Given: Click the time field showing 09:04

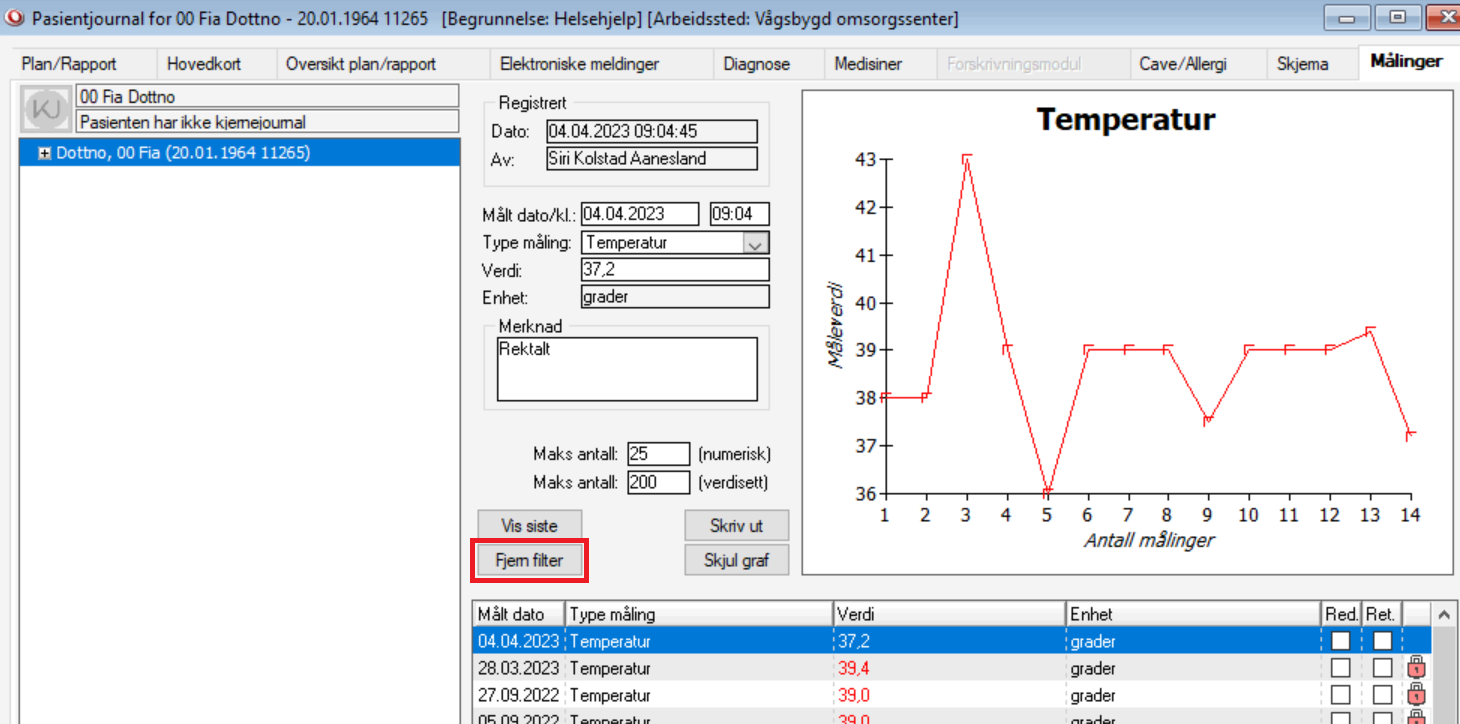Looking at the screenshot, I should pos(739,214).
